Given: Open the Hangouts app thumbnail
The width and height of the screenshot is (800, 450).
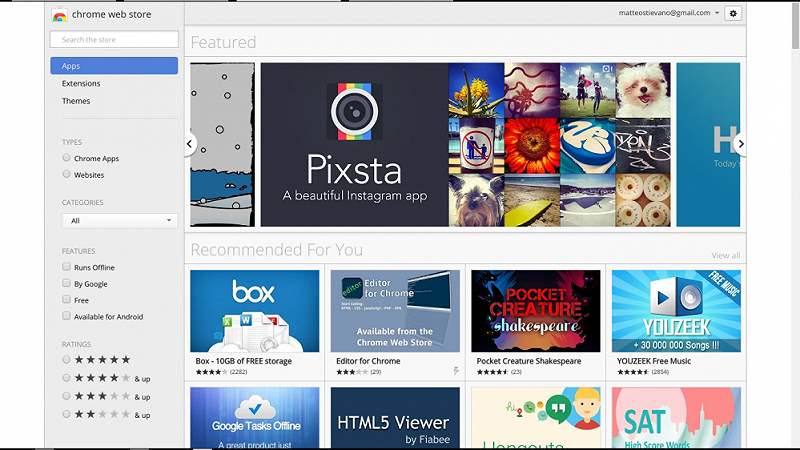Looking at the screenshot, I should [x=536, y=417].
